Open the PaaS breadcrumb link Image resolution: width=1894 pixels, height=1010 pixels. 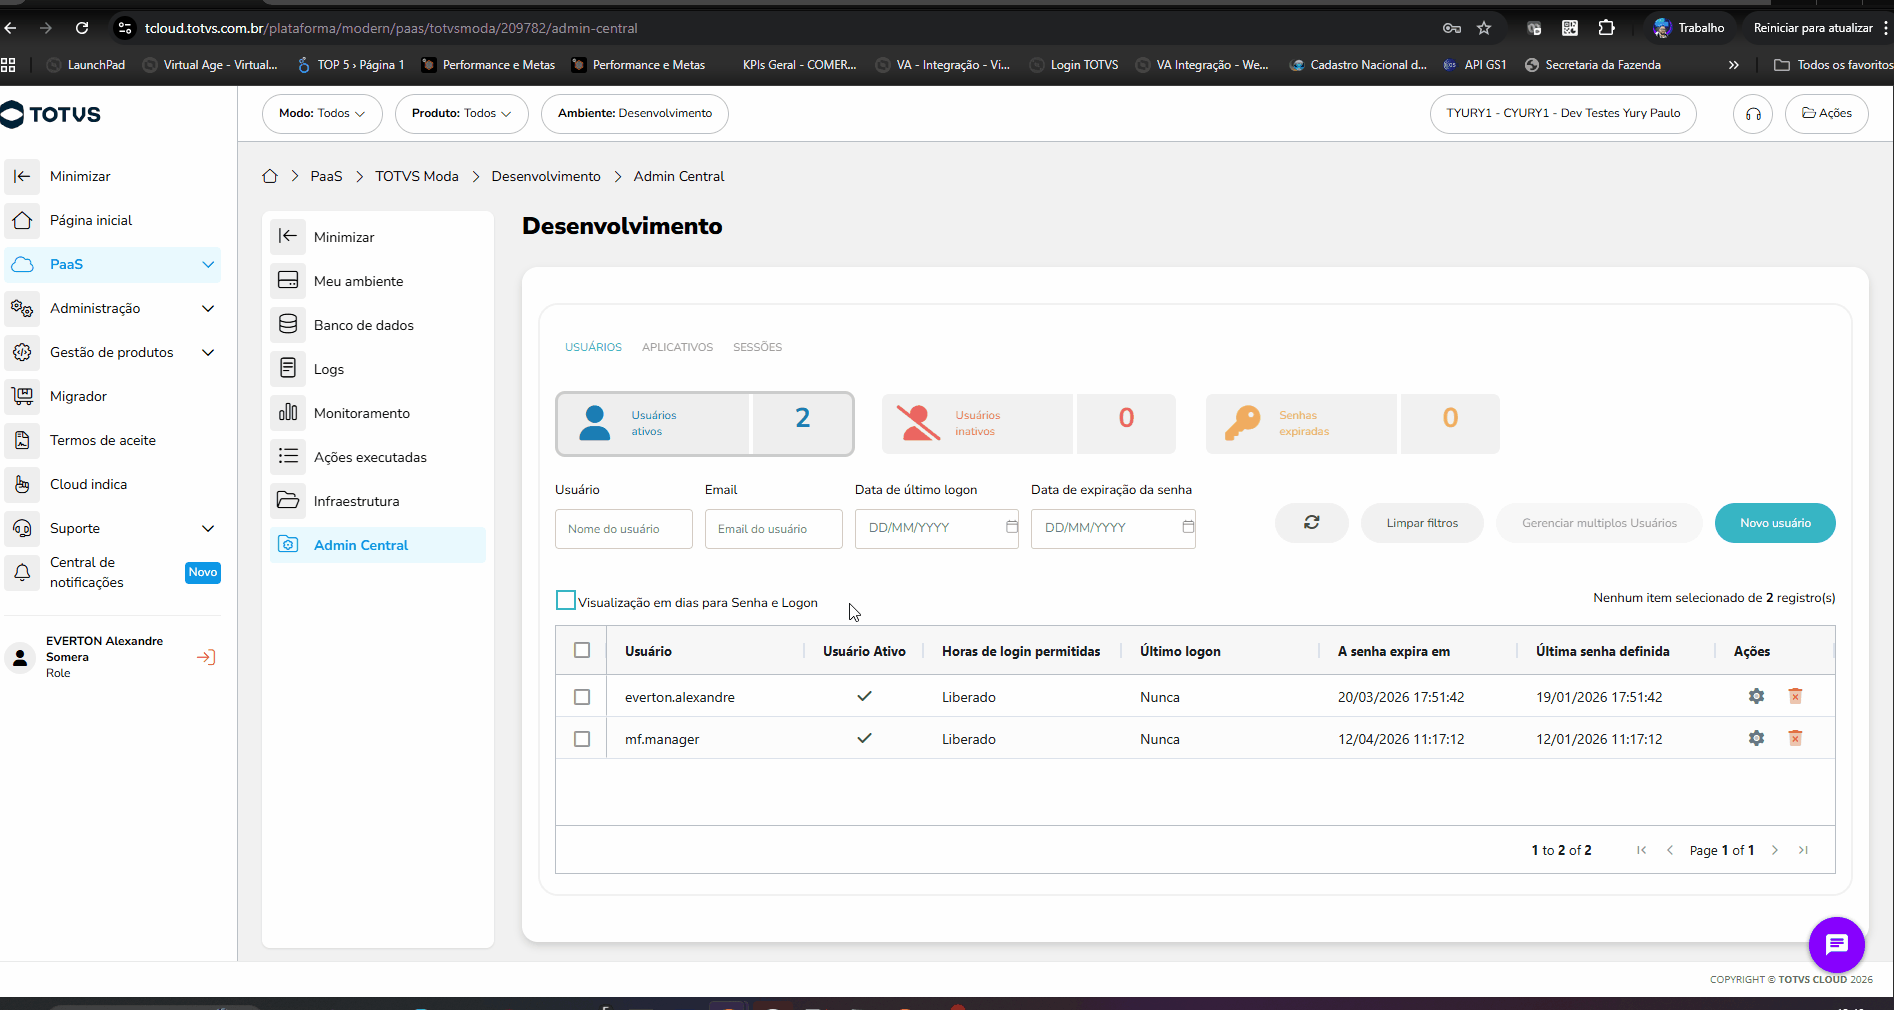click(326, 176)
